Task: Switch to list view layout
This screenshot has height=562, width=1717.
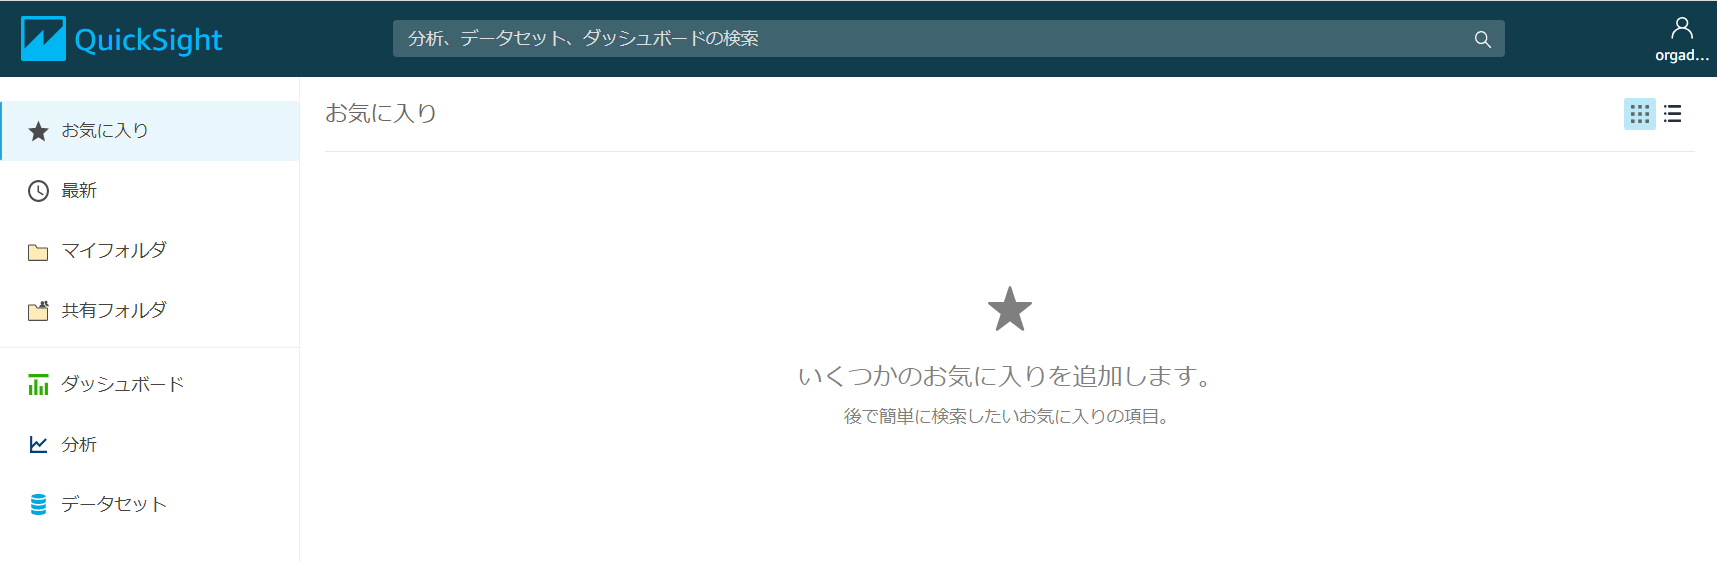Action: (1673, 114)
